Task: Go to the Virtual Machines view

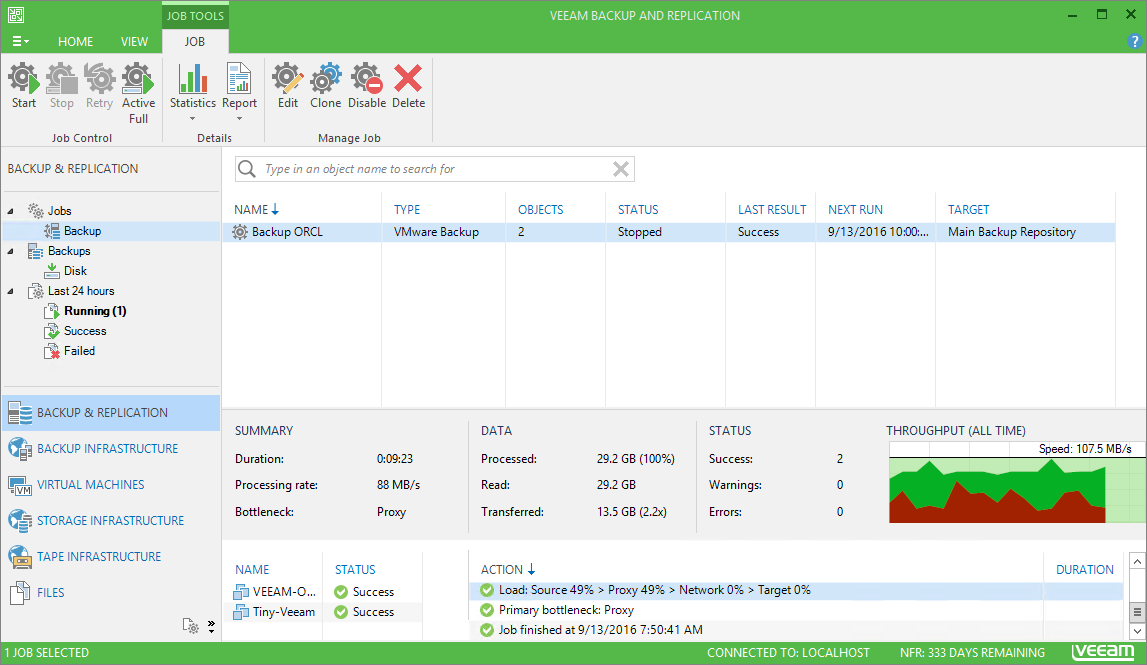Action: coord(90,485)
